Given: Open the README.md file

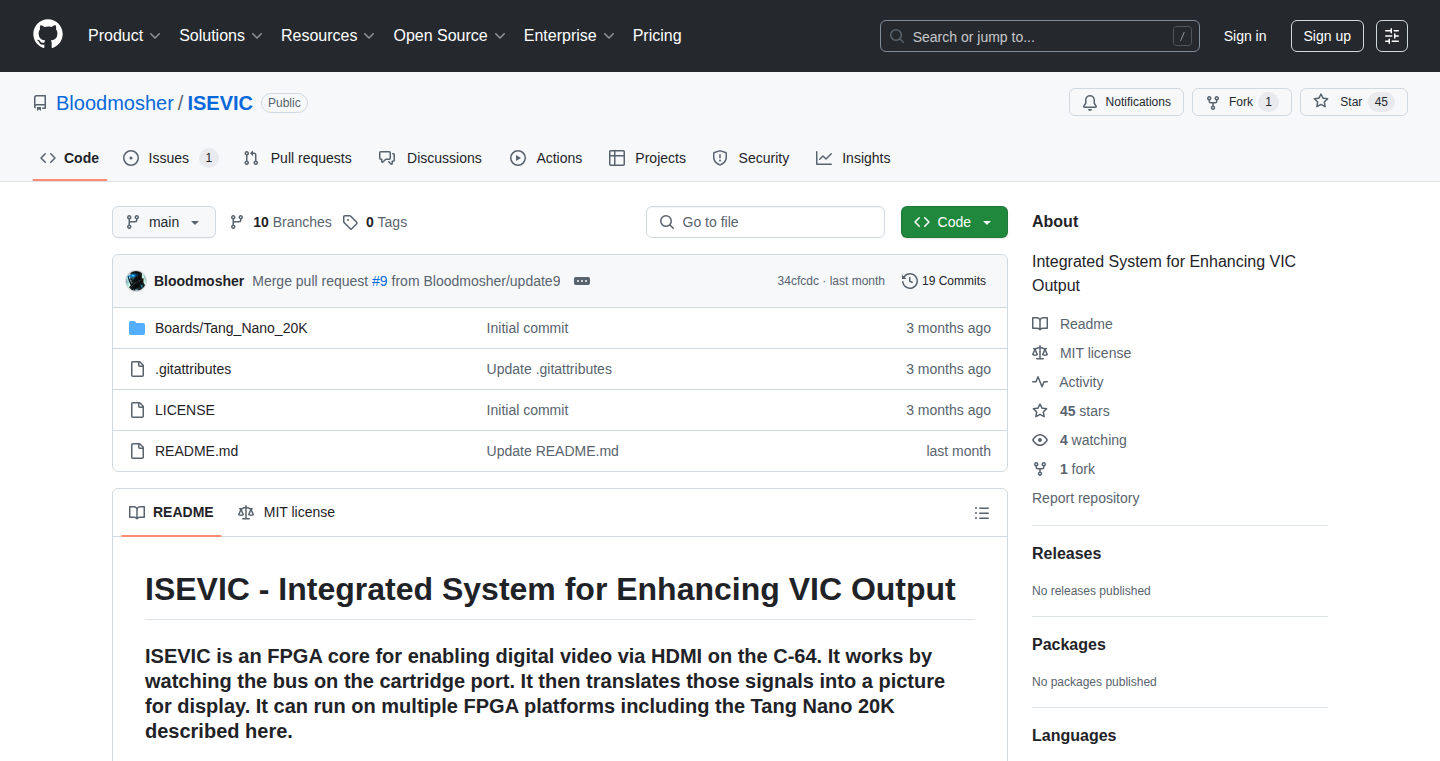Looking at the screenshot, I should pyautogui.click(x=196, y=451).
